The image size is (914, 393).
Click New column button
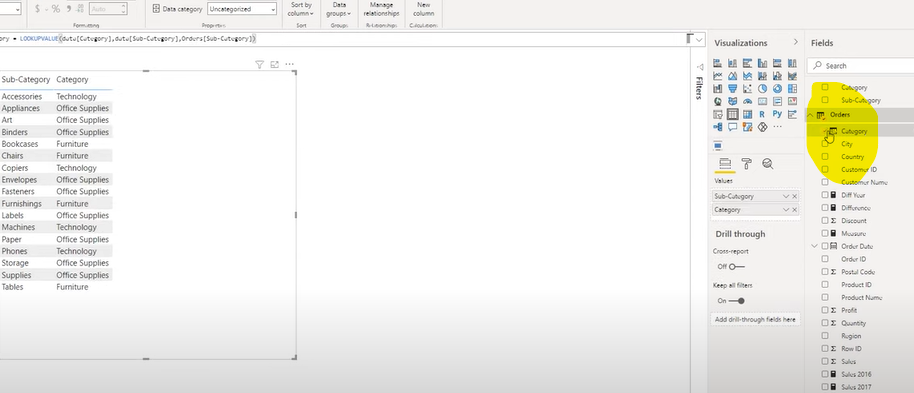[x=424, y=9]
